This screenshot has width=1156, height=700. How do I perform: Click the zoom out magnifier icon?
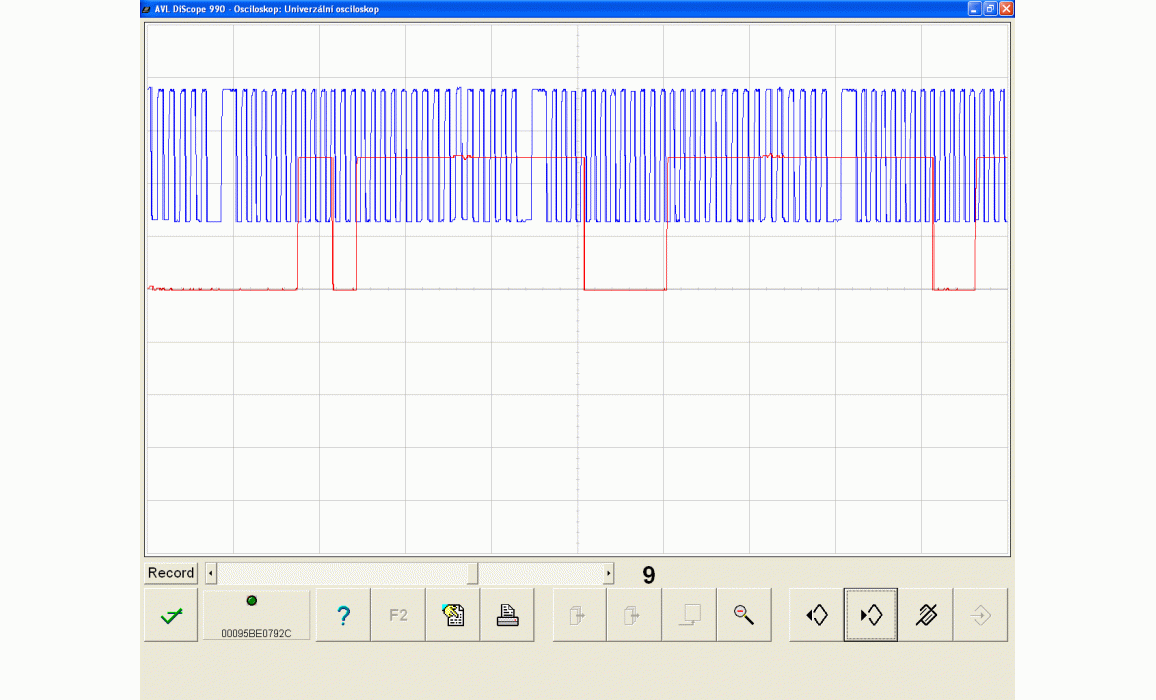pyautogui.click(x=743, y=616)
